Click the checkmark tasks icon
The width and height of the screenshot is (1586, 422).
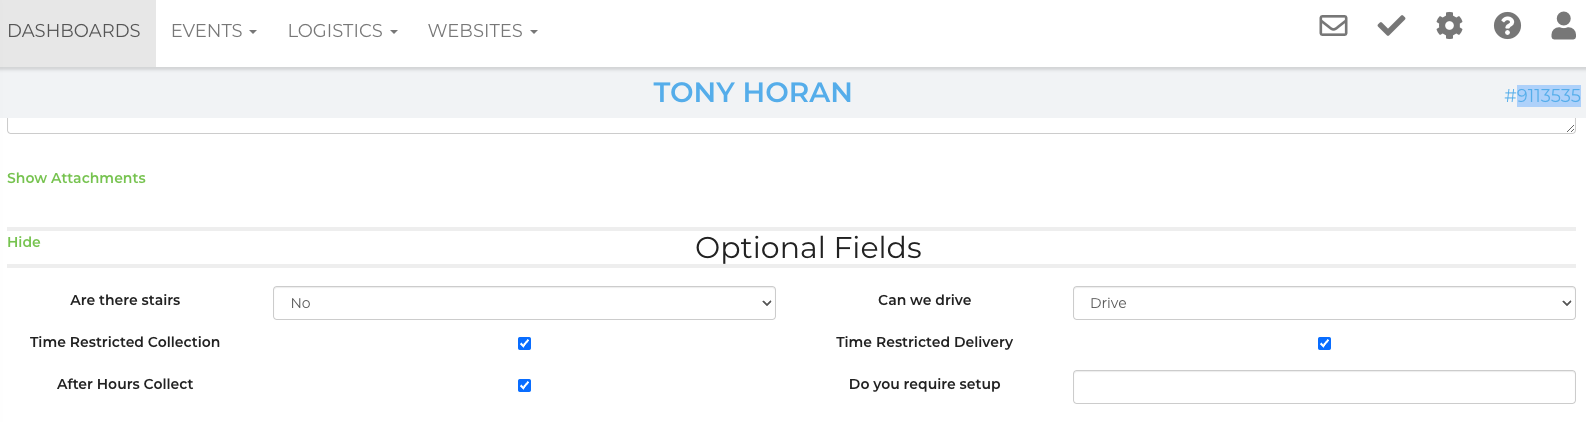(1391, 26)
